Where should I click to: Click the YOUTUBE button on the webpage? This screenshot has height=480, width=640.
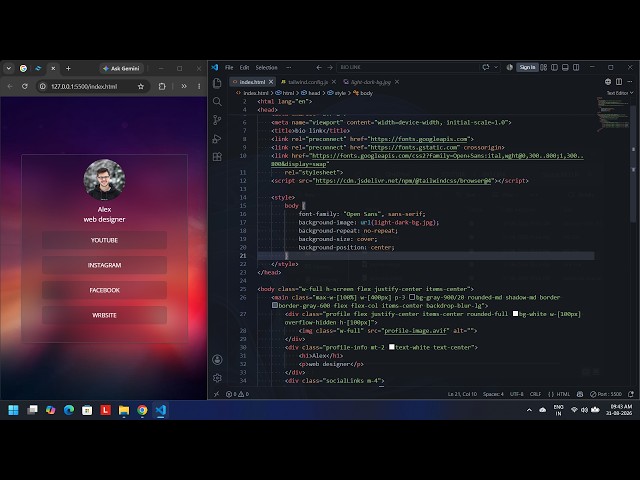pos(104,240)
